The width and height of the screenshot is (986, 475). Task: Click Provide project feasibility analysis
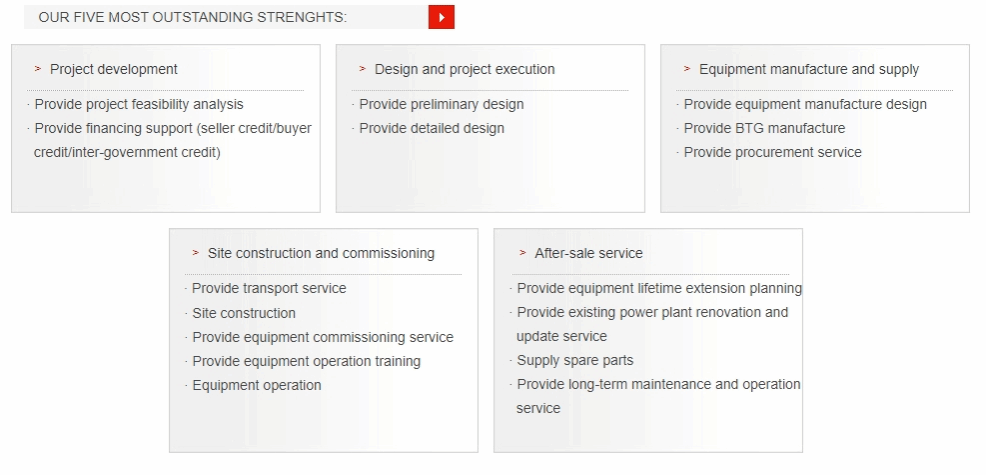click(x=139, y=104)
